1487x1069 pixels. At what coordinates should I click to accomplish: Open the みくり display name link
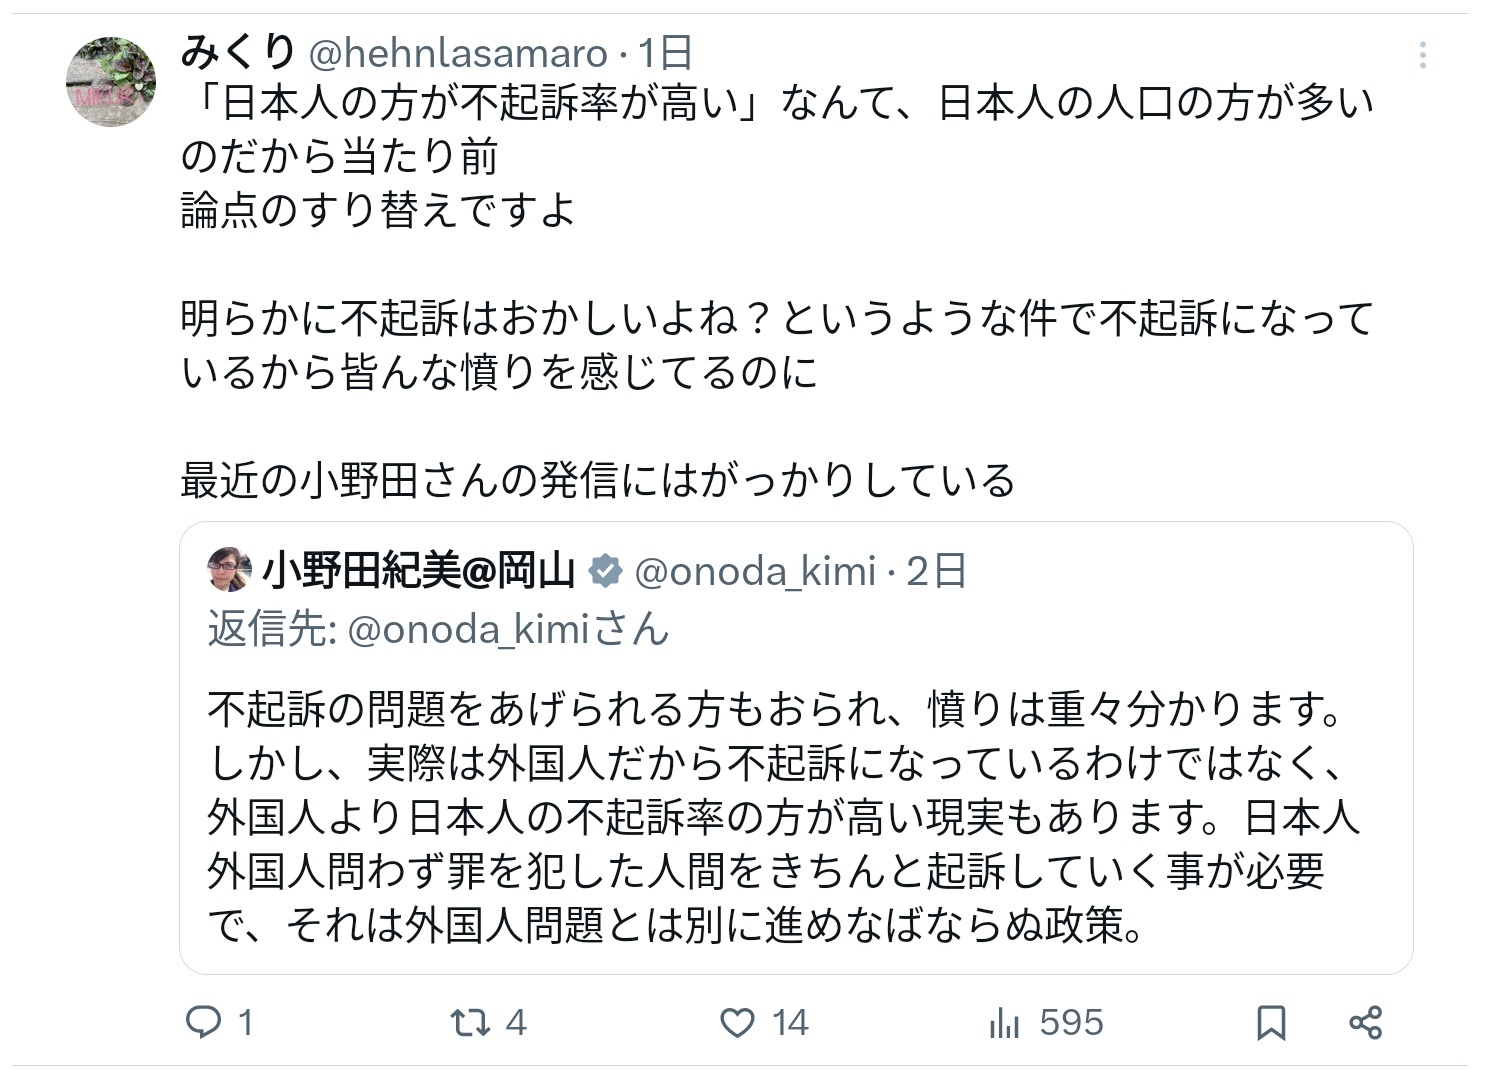pos(238,52)
